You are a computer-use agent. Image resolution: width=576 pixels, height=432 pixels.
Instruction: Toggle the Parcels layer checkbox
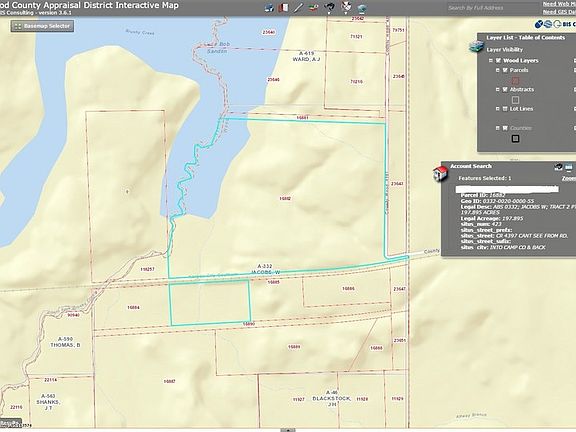[505, 70]
